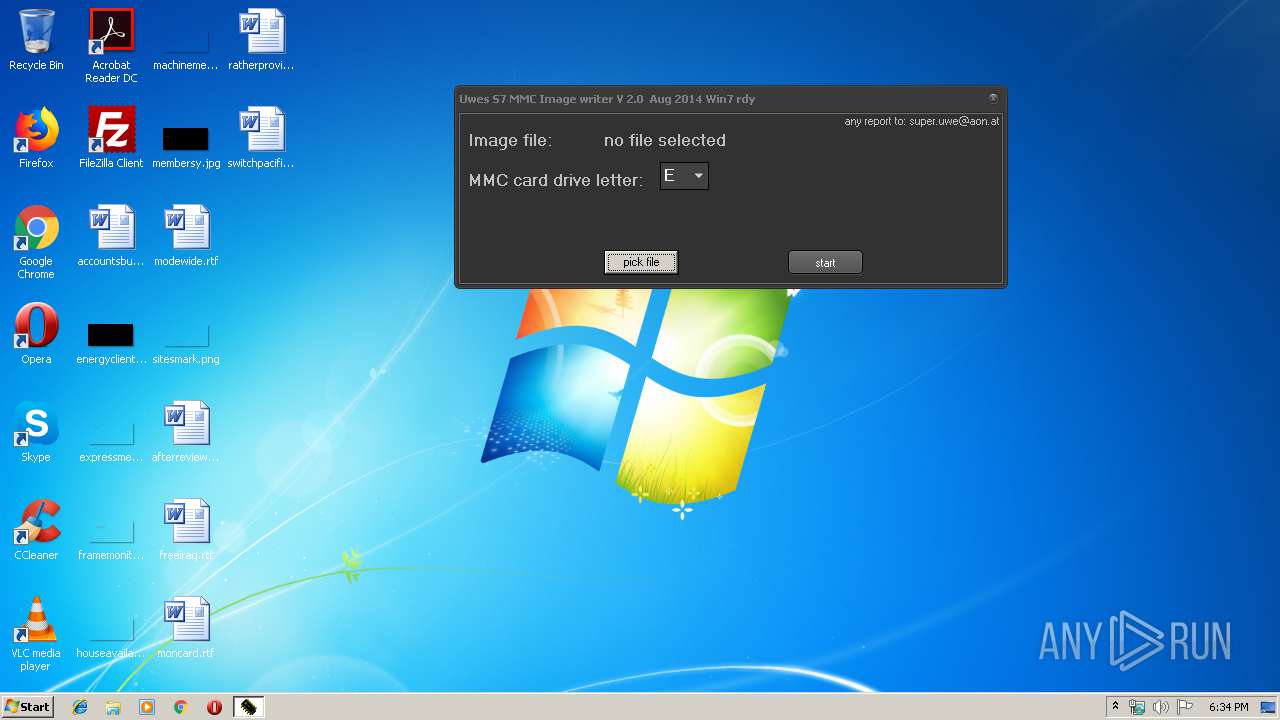
Task: Launch Internet Explorer from the taskbar
Action: [x=80, y=707]
